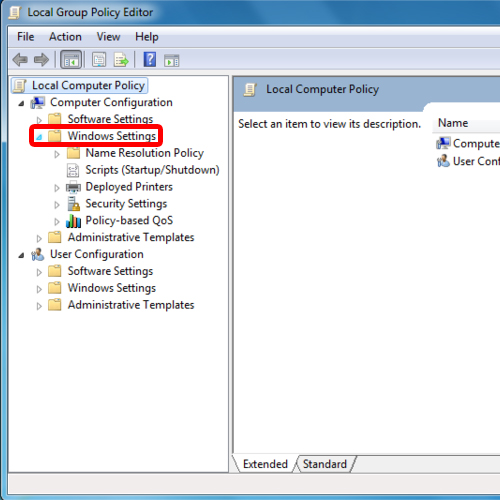Expand Security Settings tree arrow
Screen dimensions: 500x500
pos(57,205)
